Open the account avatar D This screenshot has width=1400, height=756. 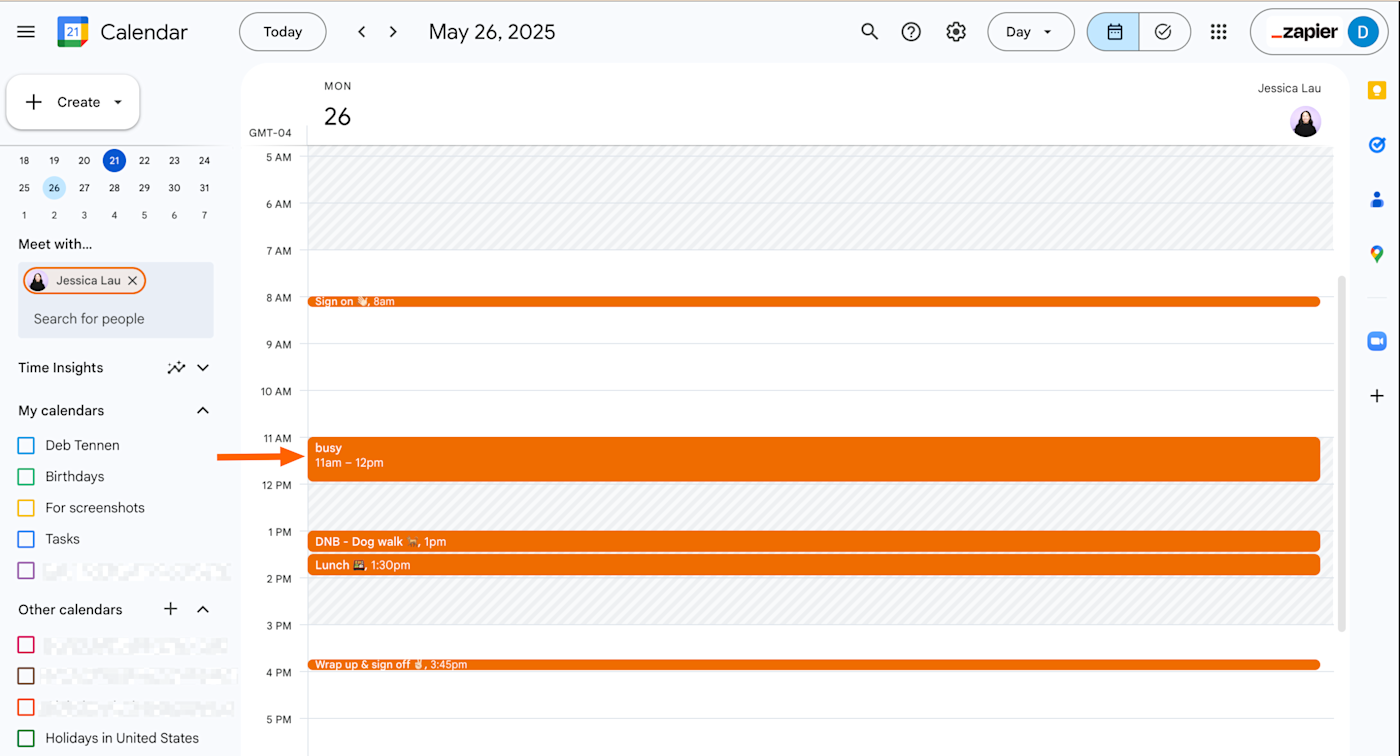click(1362, 32)
